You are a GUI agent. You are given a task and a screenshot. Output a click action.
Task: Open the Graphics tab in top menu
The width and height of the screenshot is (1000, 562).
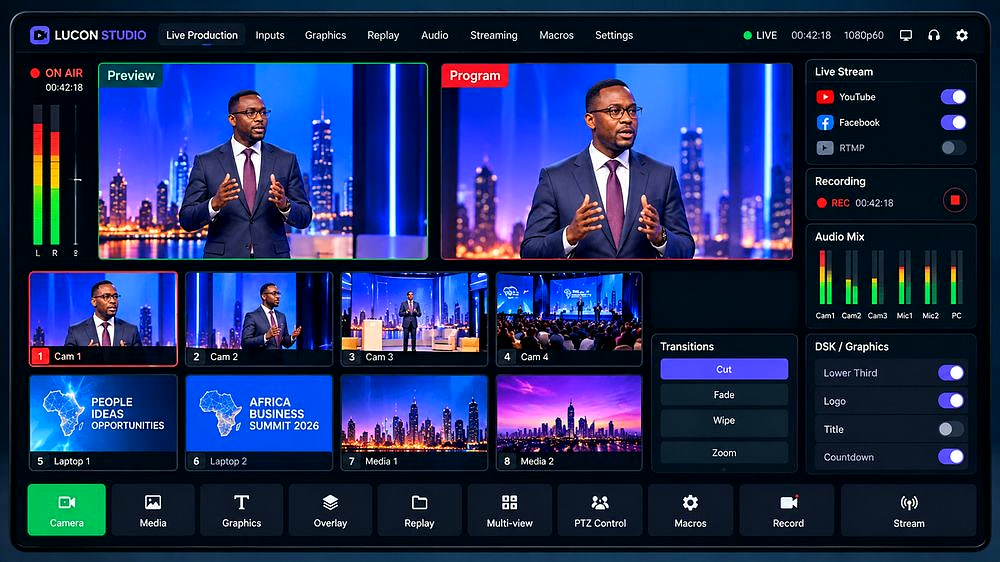pyautogui.click(x=325, y=35)
